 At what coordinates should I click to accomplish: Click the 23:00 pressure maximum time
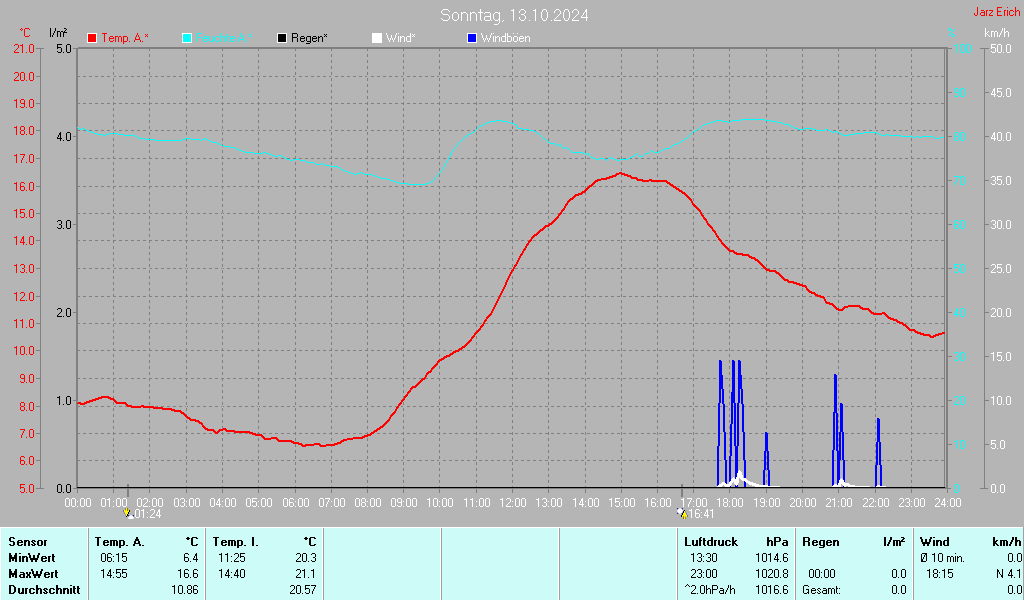click(704, 574)
